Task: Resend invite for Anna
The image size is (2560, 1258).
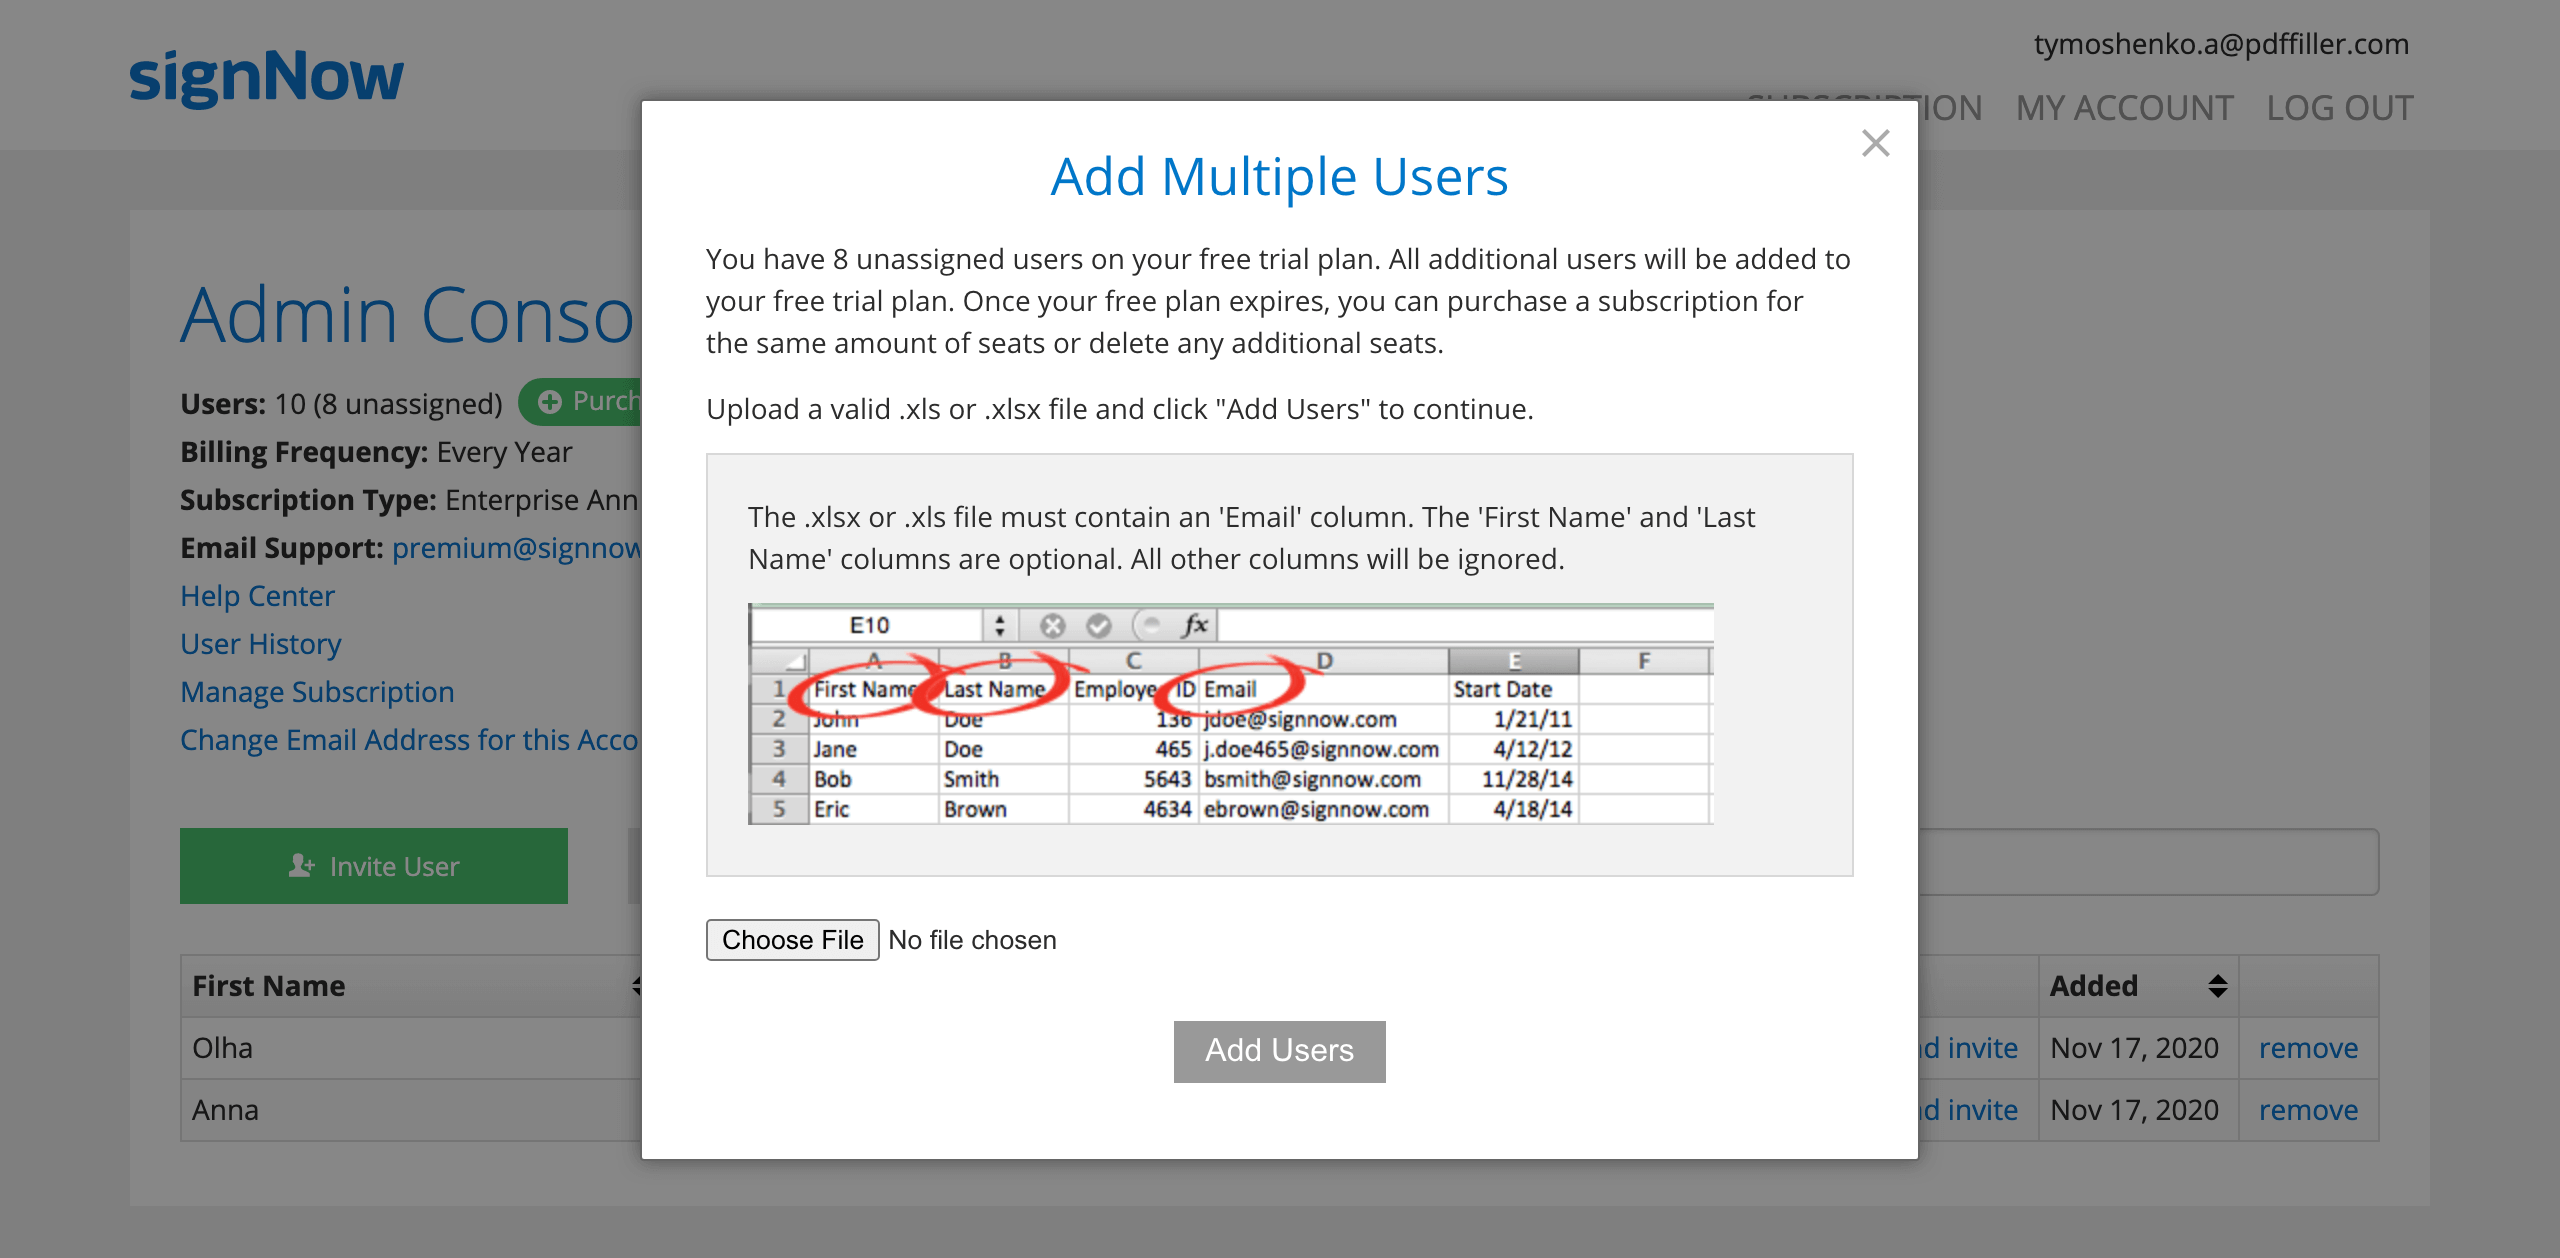Action: tap(1966, 1109)
